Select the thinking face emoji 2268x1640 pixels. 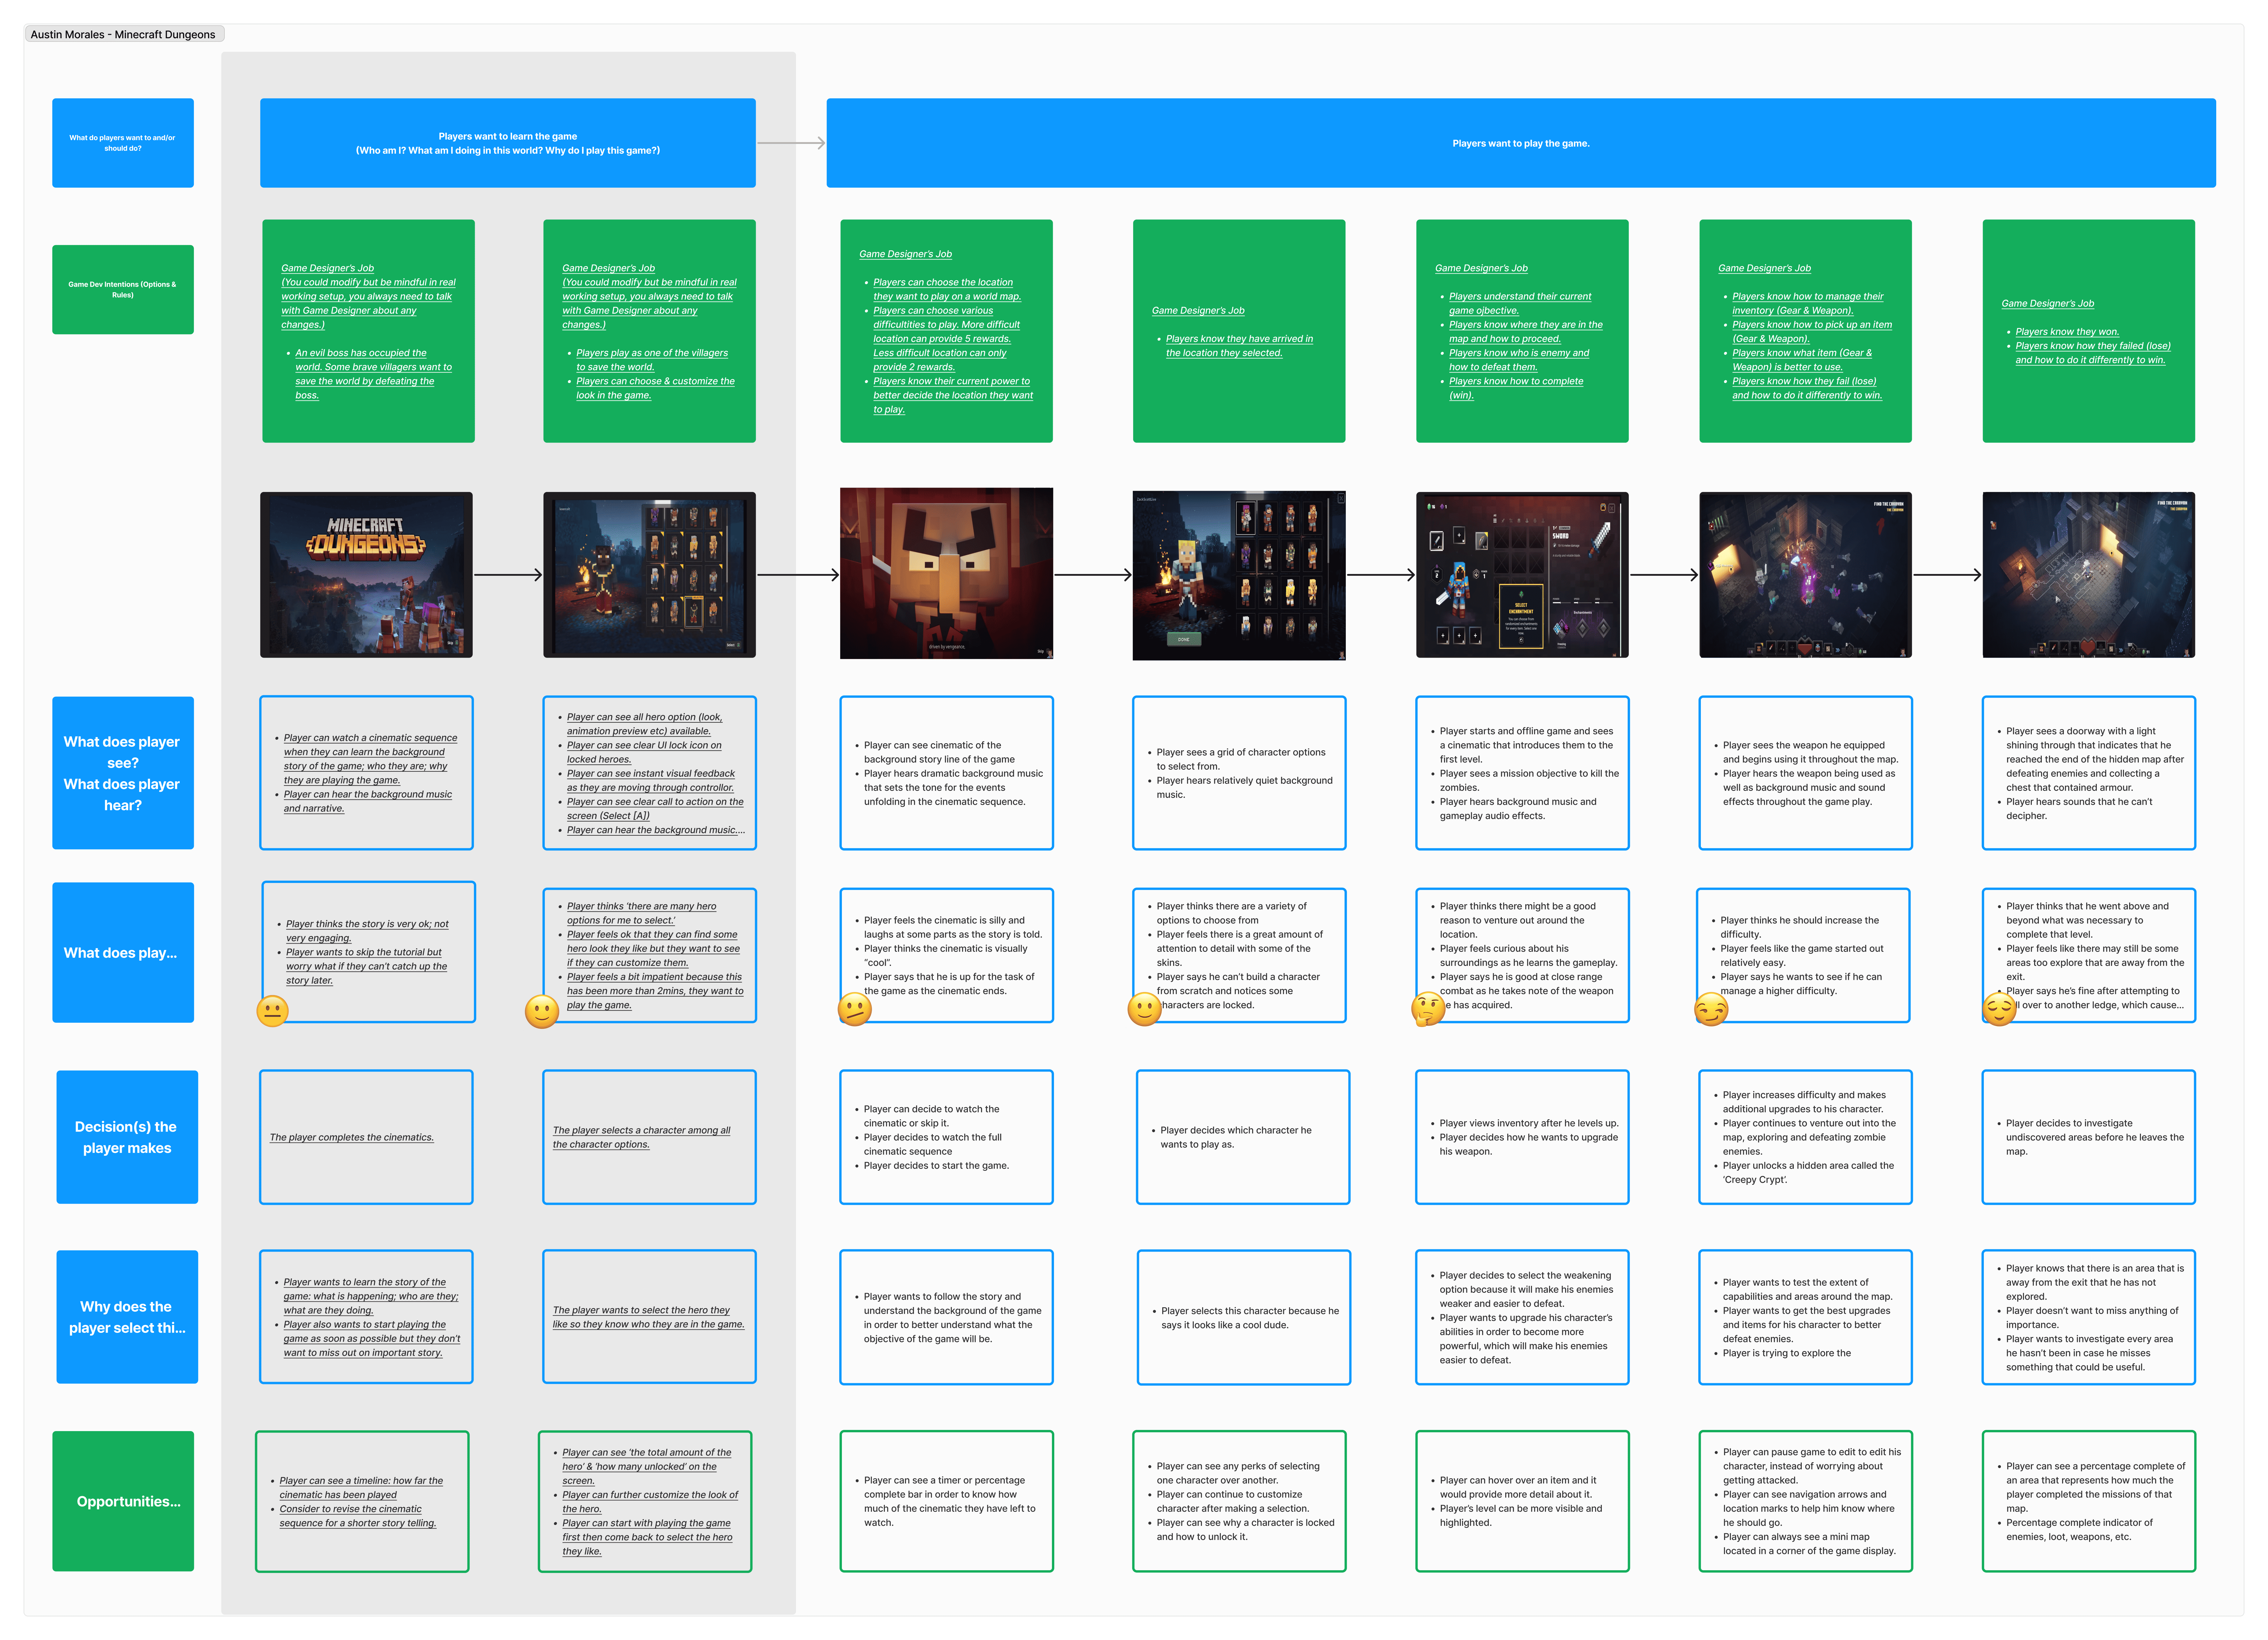tap(1428, 1009)
